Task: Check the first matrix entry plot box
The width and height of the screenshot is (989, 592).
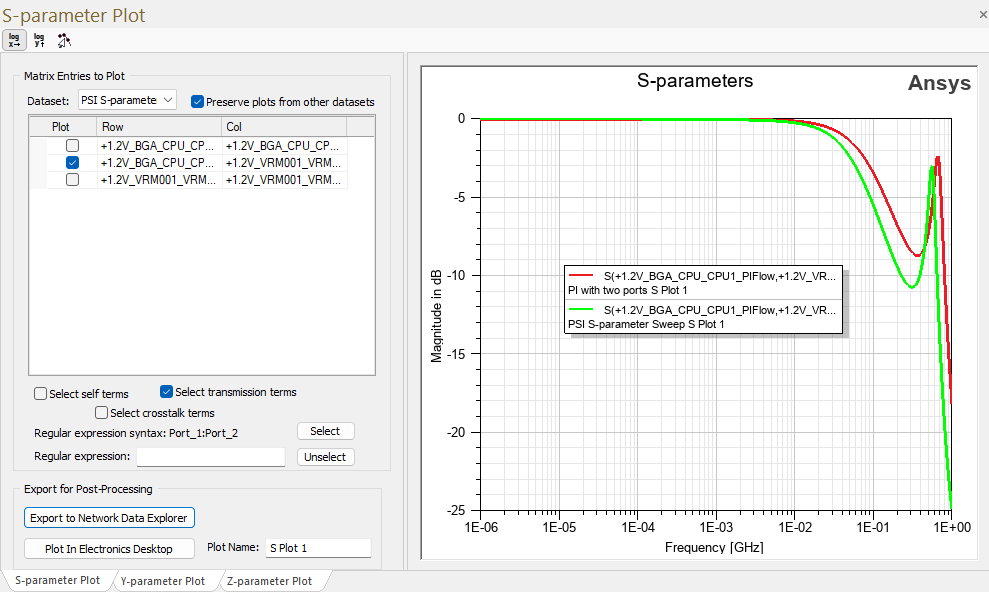Action: [72, 145]
